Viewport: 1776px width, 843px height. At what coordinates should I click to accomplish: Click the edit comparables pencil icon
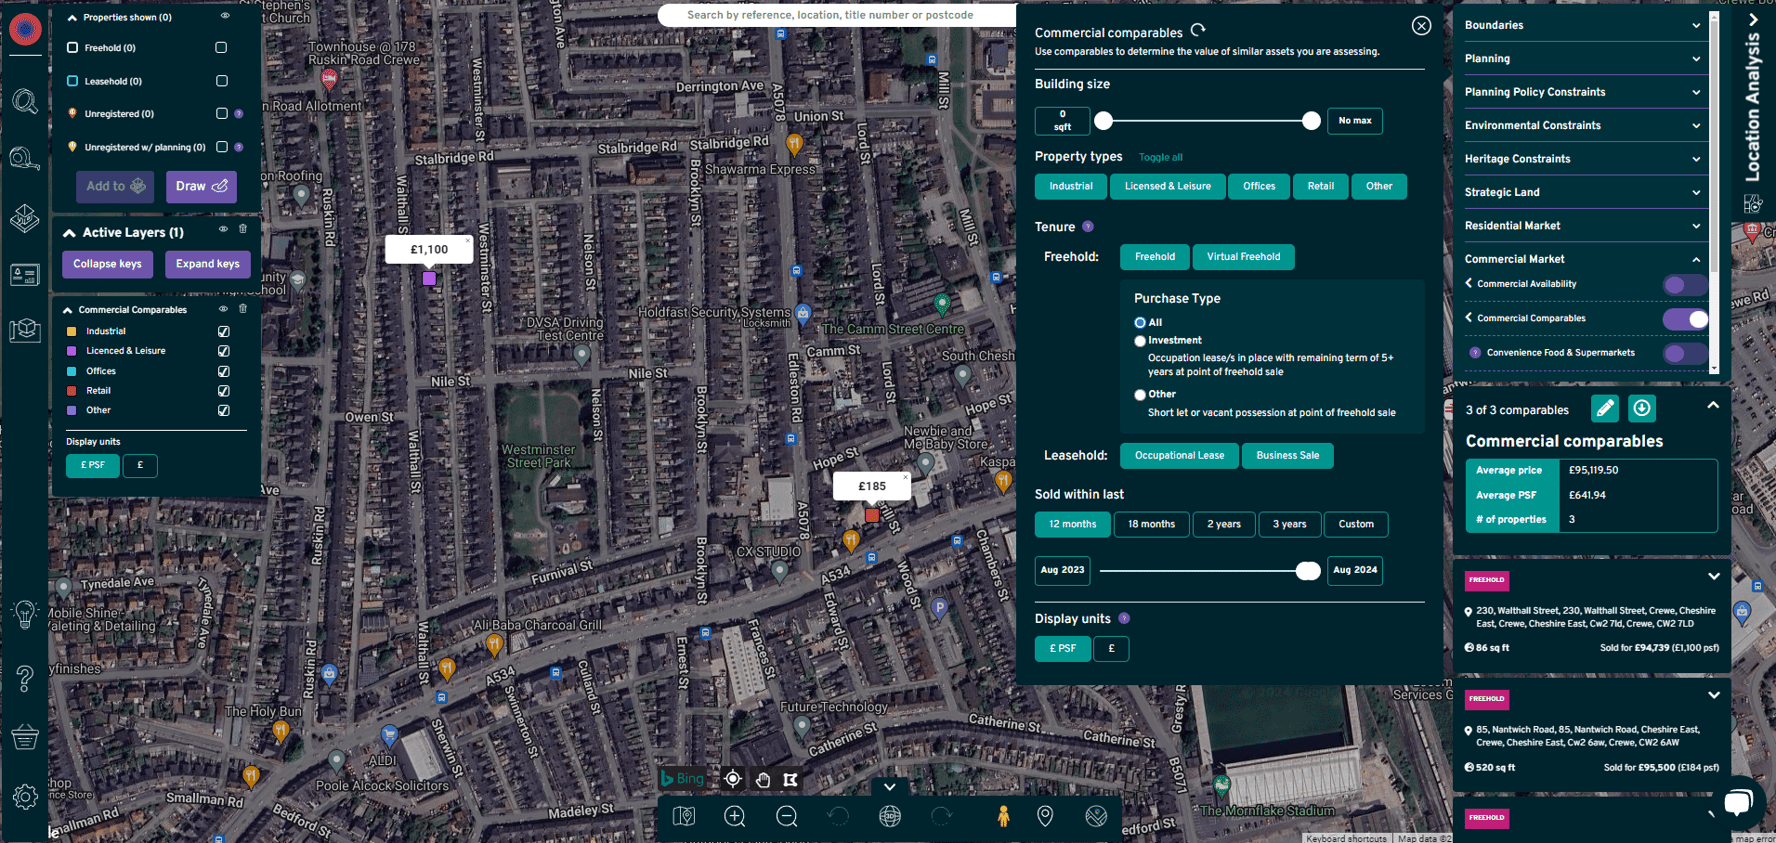click(x=1605, y=408)
